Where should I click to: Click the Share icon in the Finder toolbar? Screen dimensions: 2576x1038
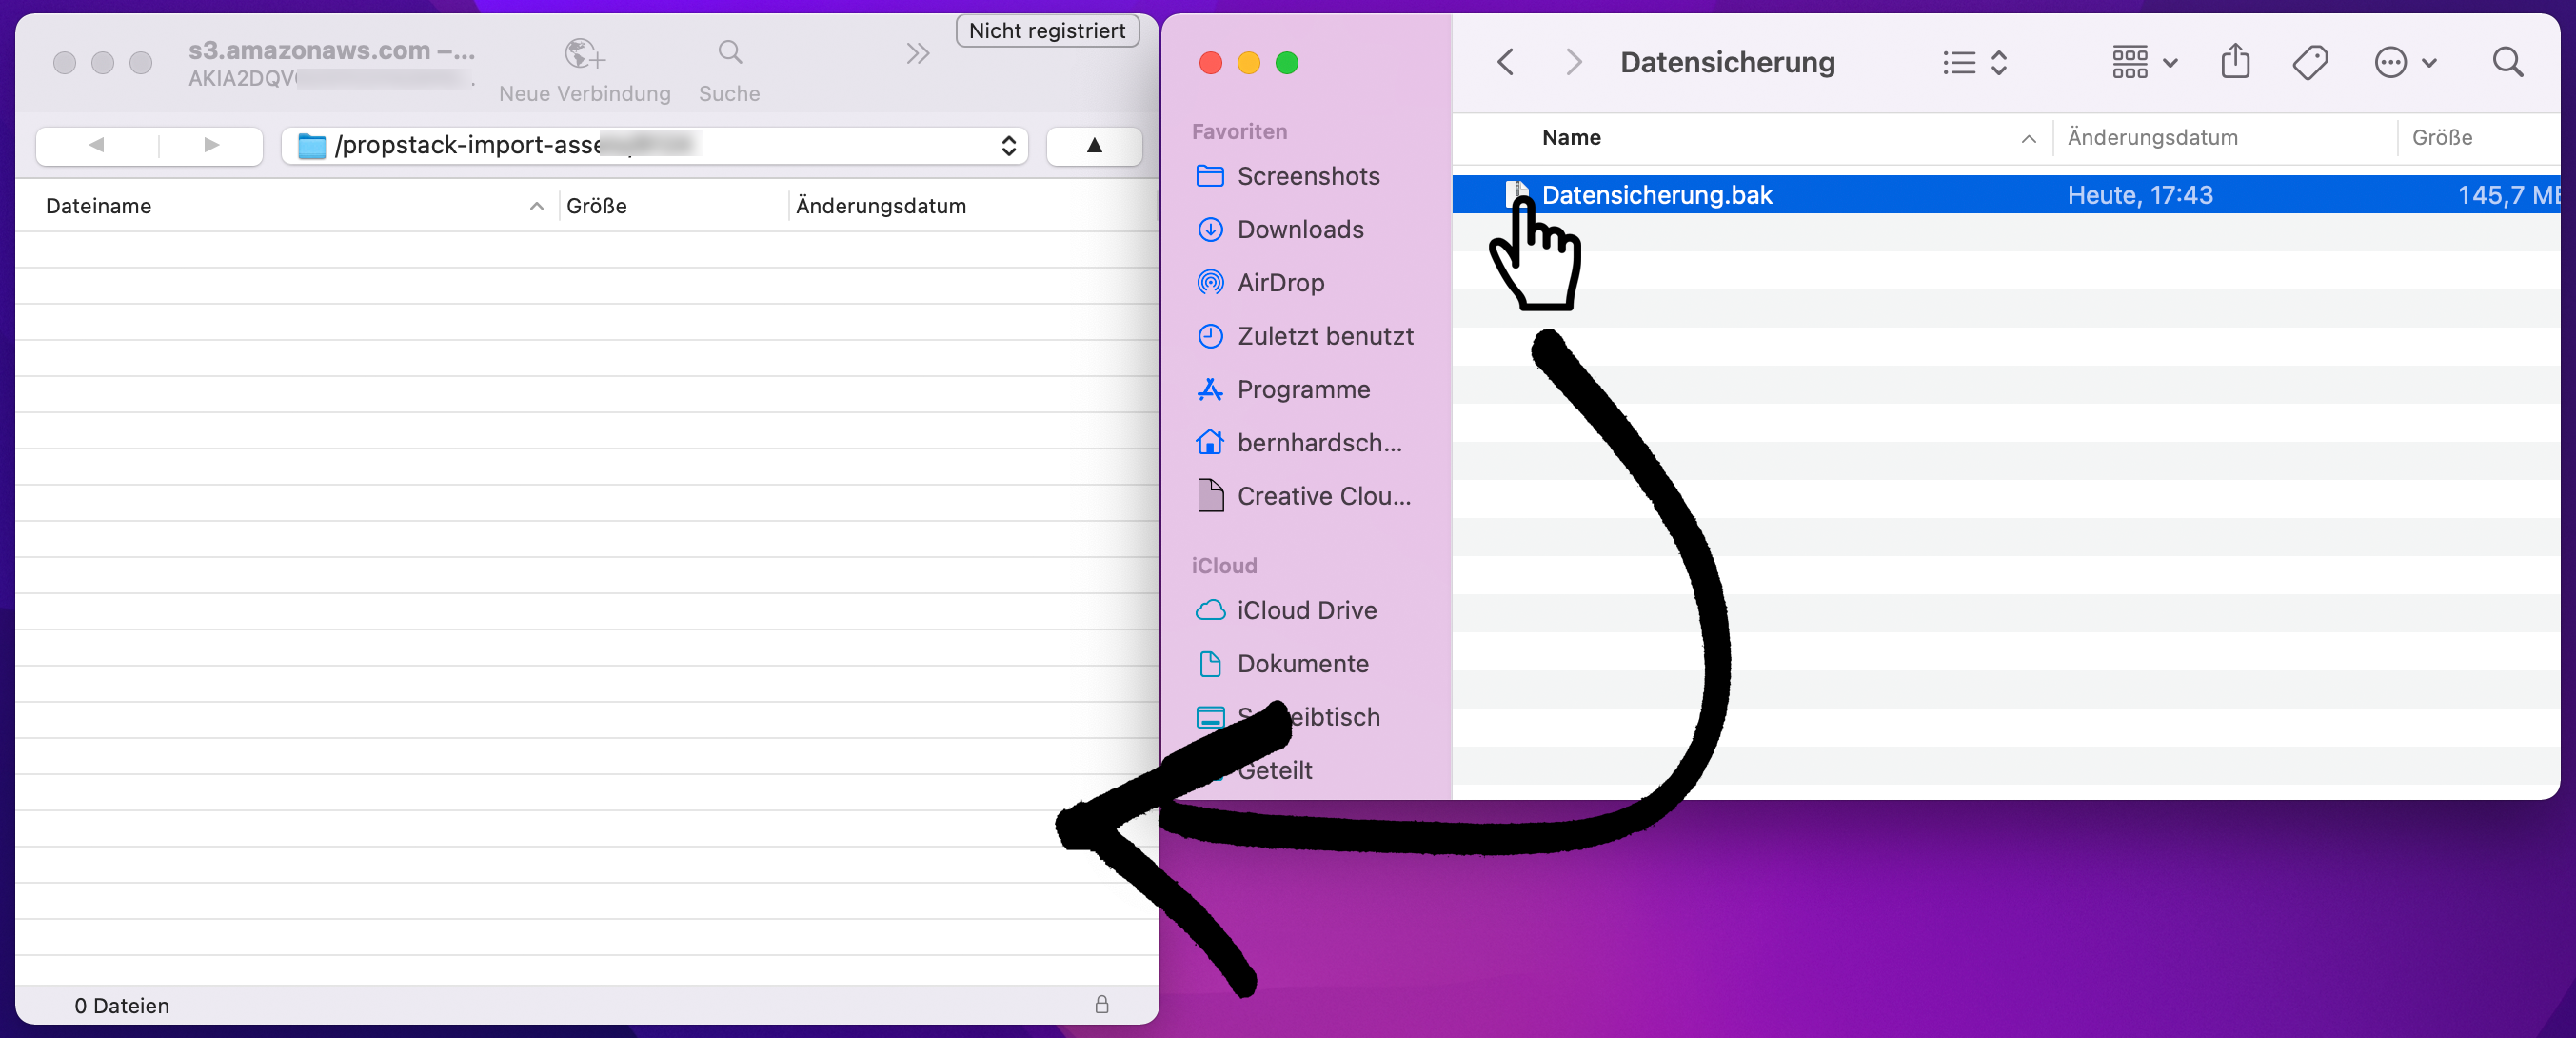pos(2234,62)
